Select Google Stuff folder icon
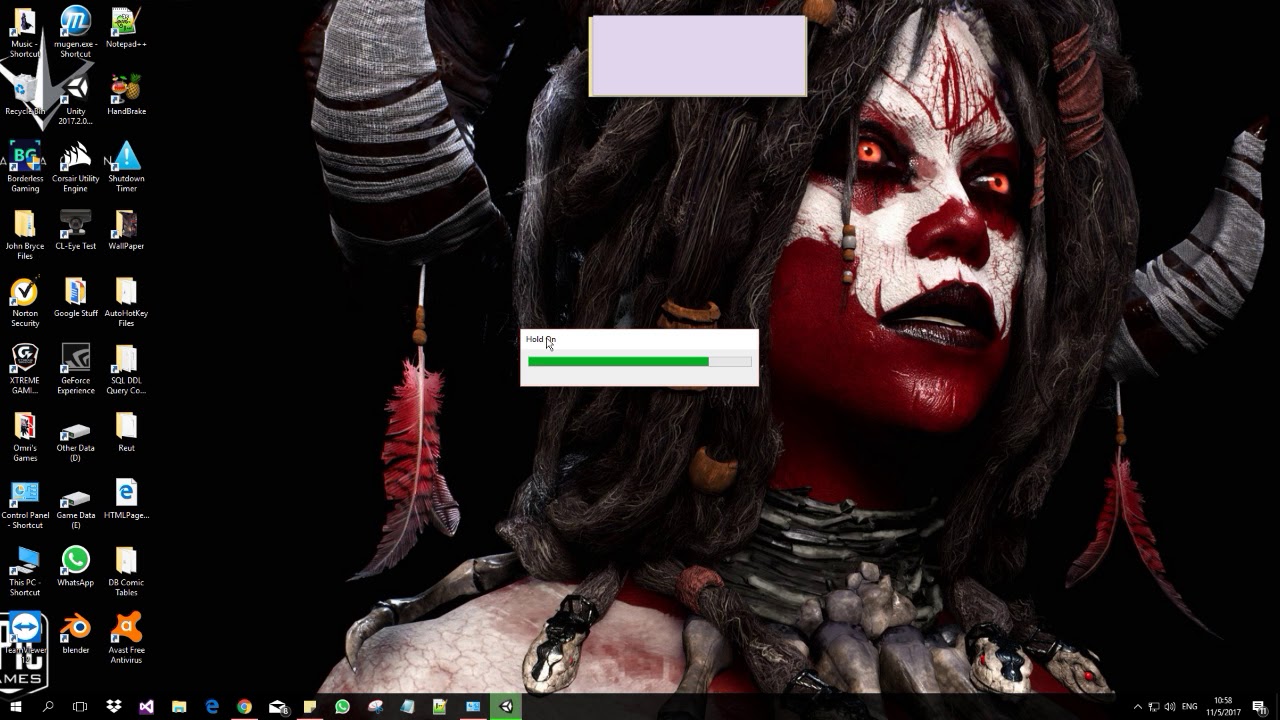1280x720 pixels. [75, 298]
